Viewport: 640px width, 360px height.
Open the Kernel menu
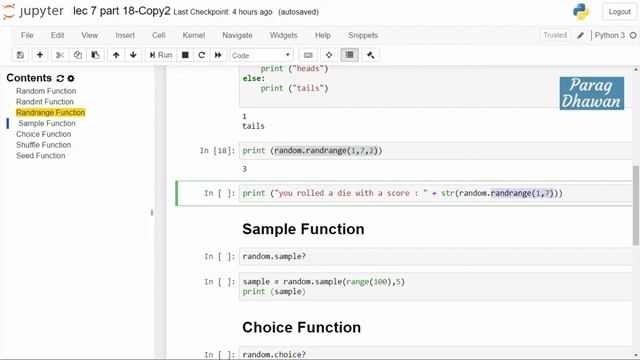[193, 36]
